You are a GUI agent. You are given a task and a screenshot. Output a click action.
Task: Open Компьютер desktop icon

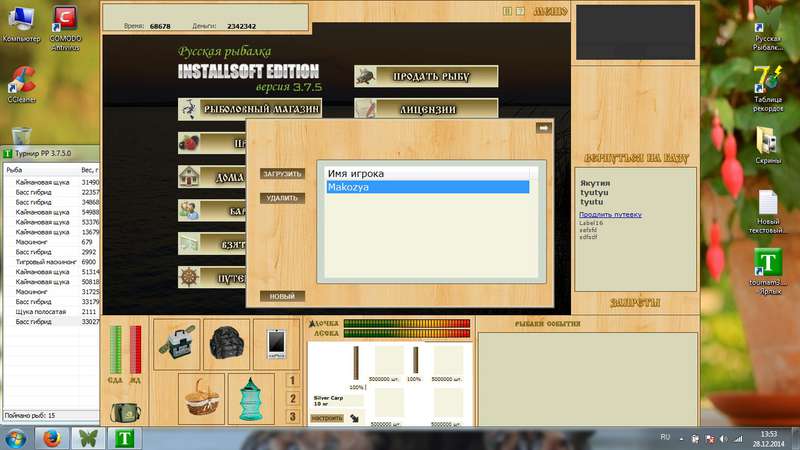[x=21, y=25]
